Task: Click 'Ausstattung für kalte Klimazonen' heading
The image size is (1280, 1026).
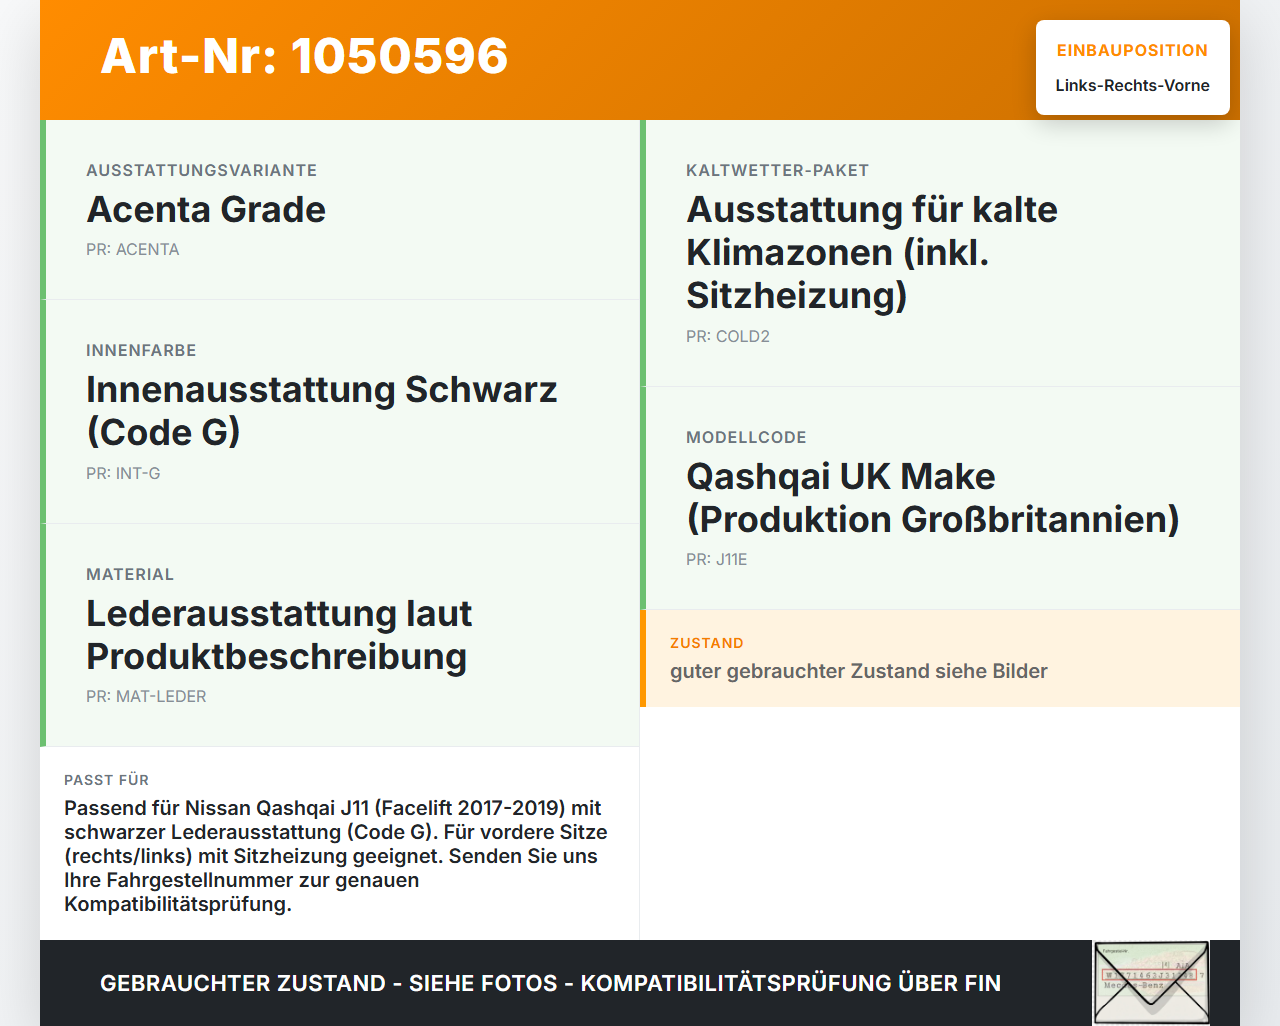Action: pyautogui.click(x=872, y=253)
